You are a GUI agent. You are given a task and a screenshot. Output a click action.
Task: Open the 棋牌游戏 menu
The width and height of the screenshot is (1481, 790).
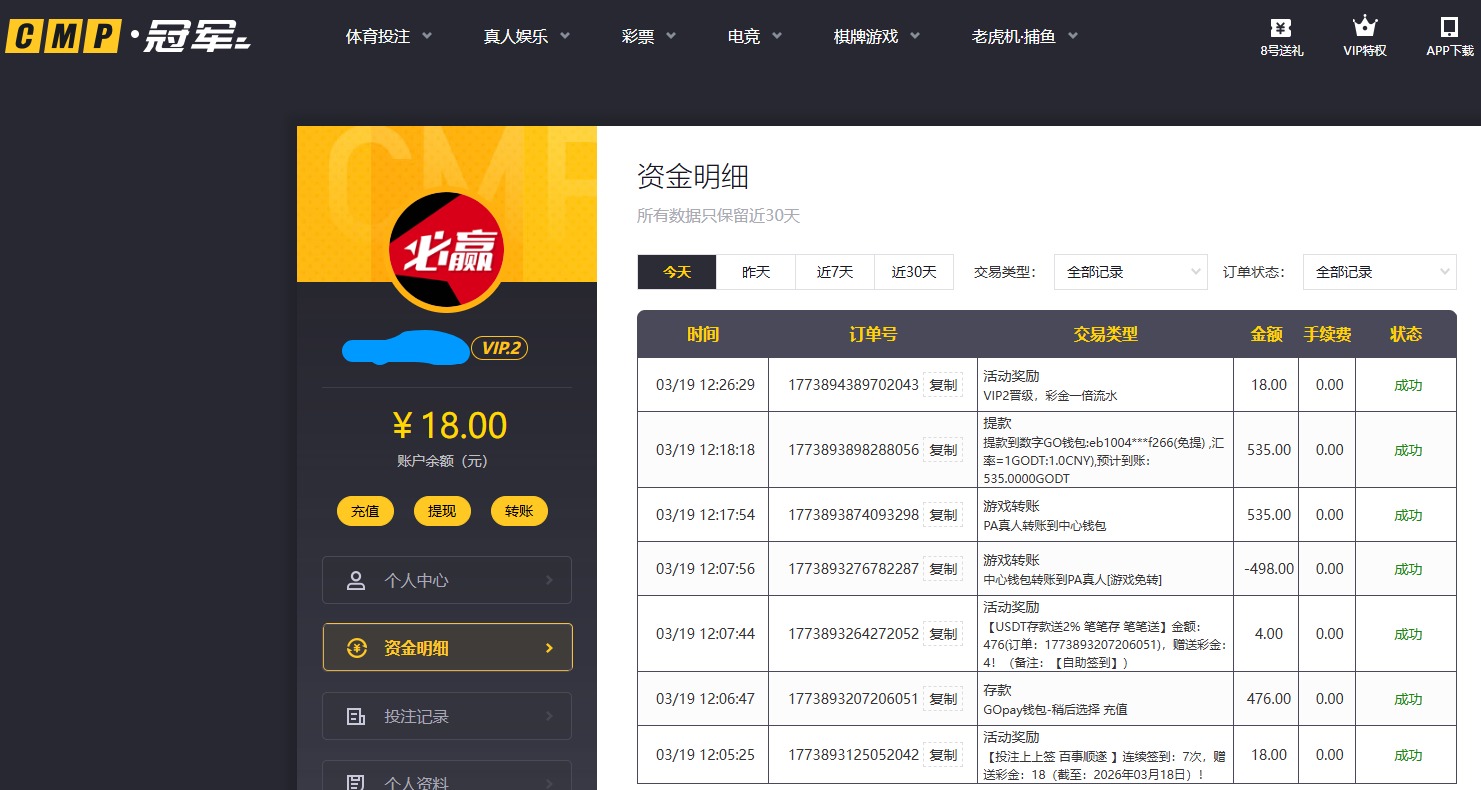[875, 34]
